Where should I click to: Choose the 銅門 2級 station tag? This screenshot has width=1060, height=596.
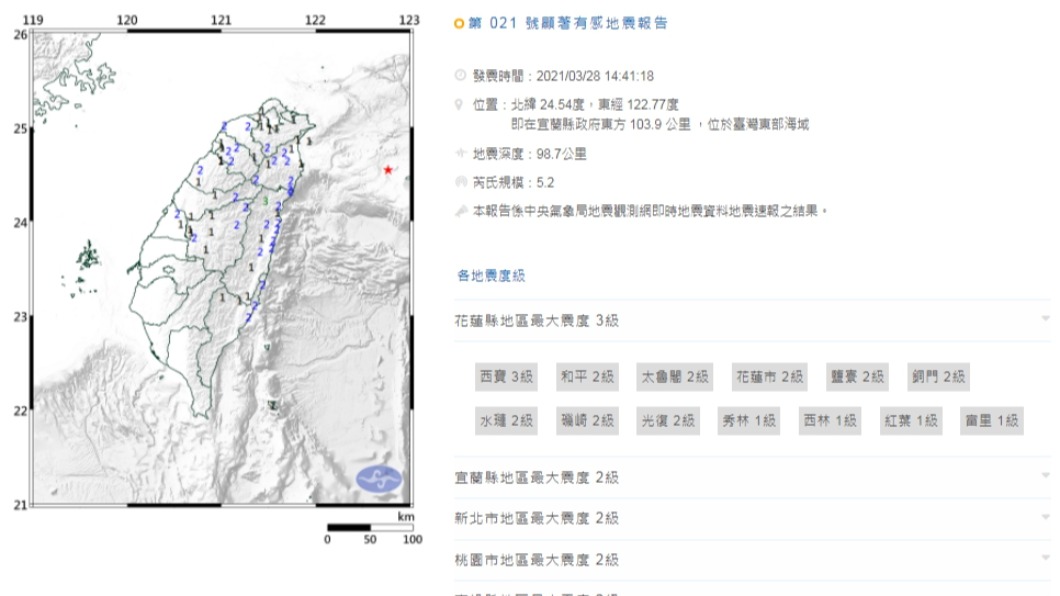(938, 376)
